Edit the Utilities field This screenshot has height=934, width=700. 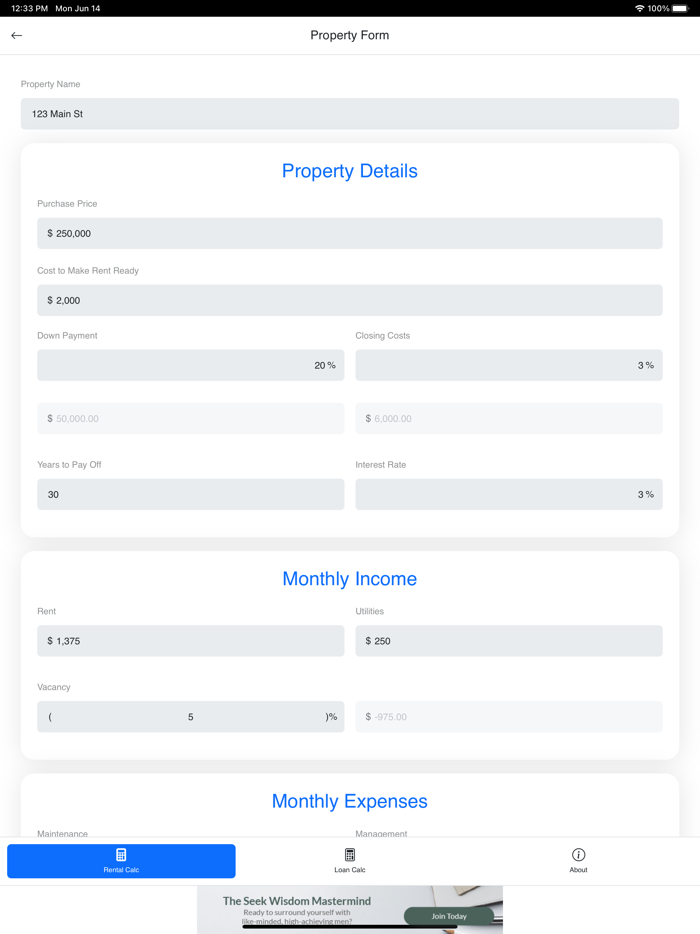(509, 640)
